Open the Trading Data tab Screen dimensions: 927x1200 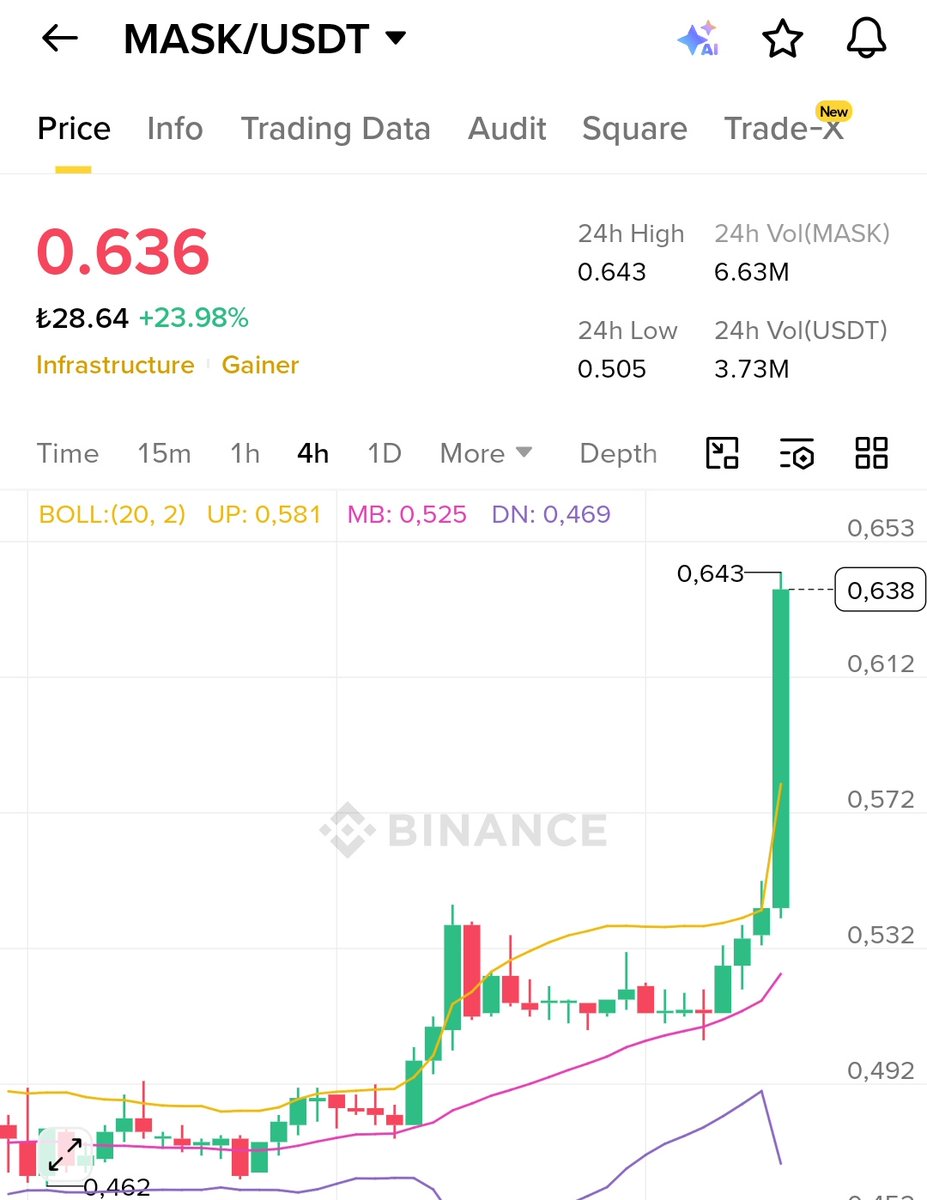[x=335, y=129]
